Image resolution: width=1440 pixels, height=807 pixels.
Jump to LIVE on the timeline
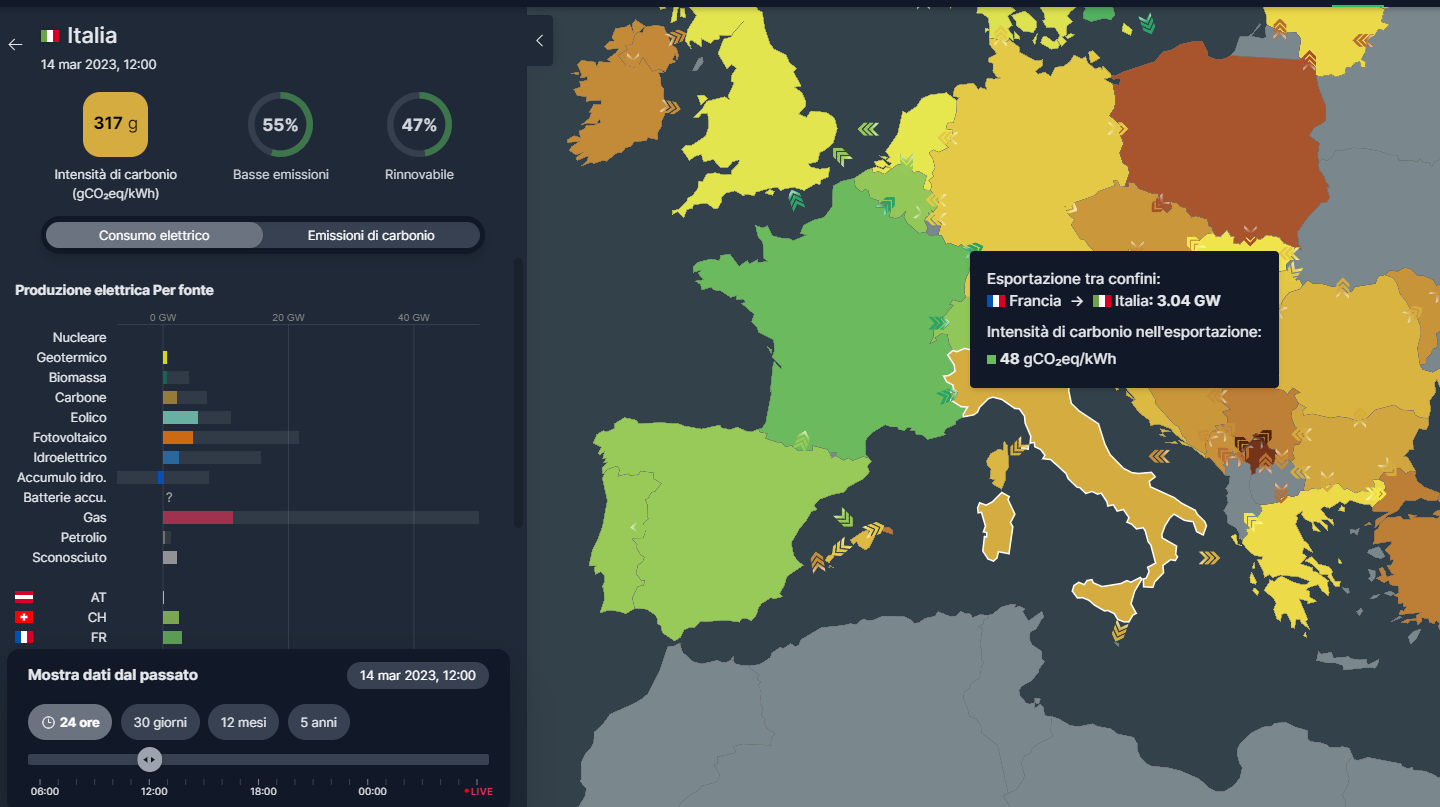pos(479,791)
